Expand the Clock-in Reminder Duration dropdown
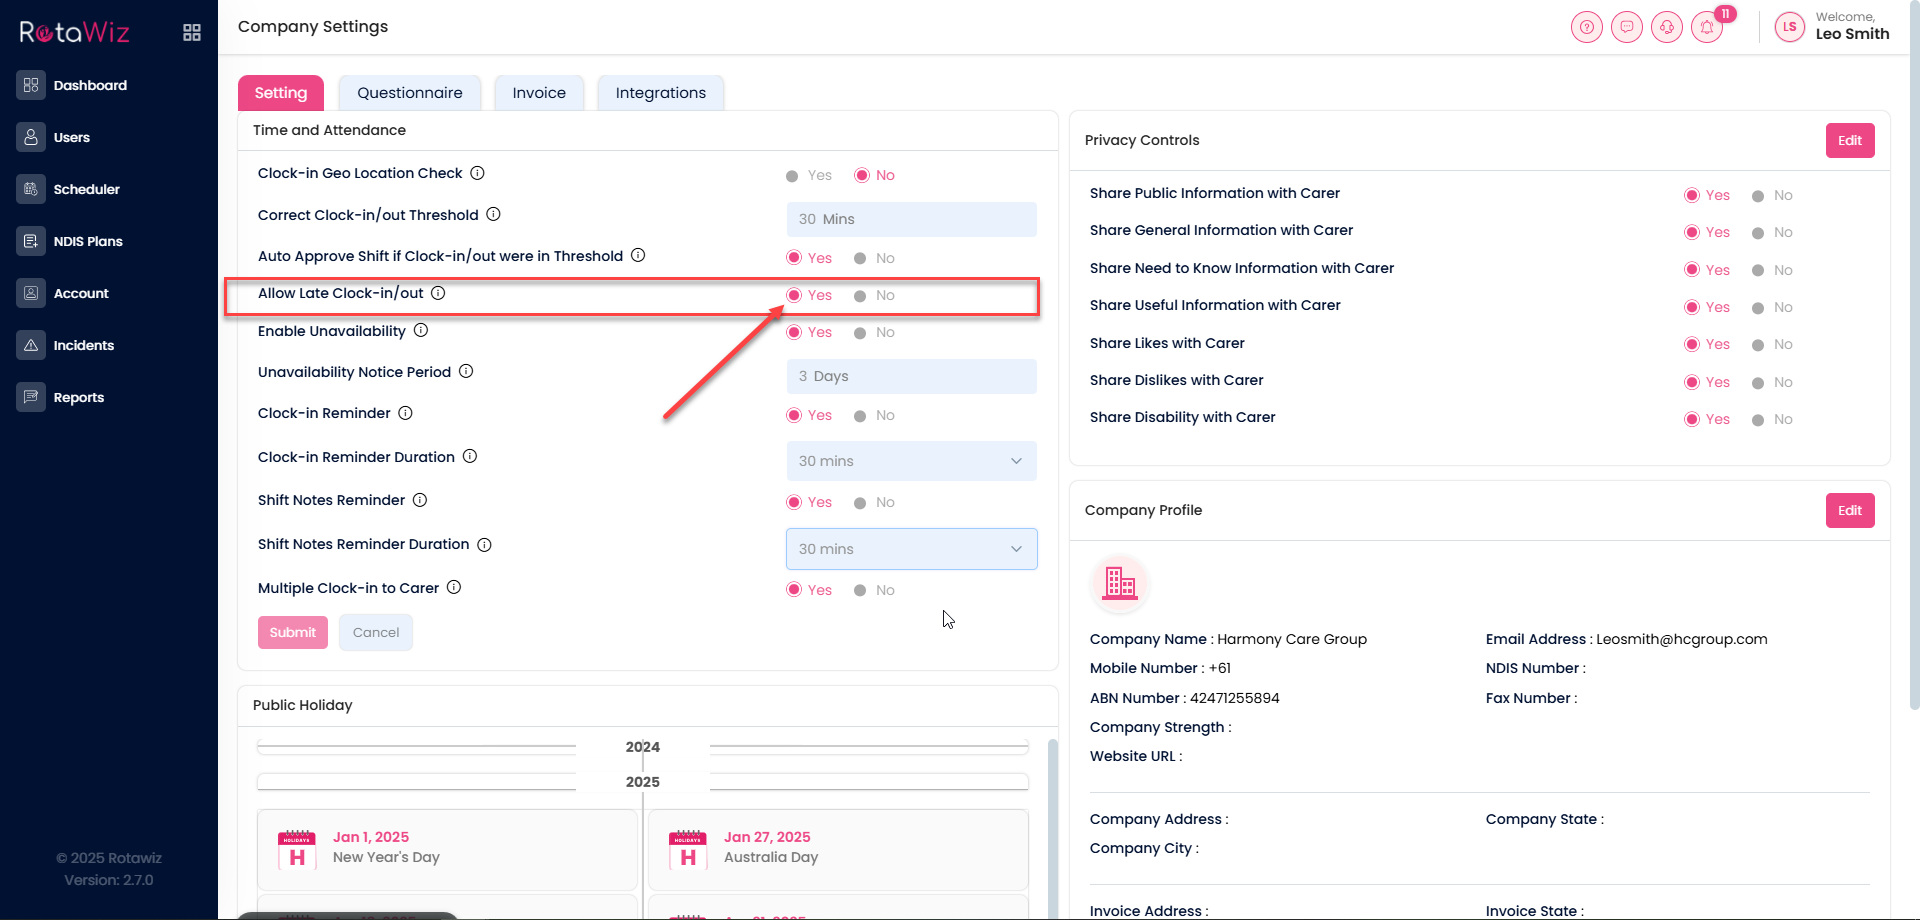 pos(911,461)
